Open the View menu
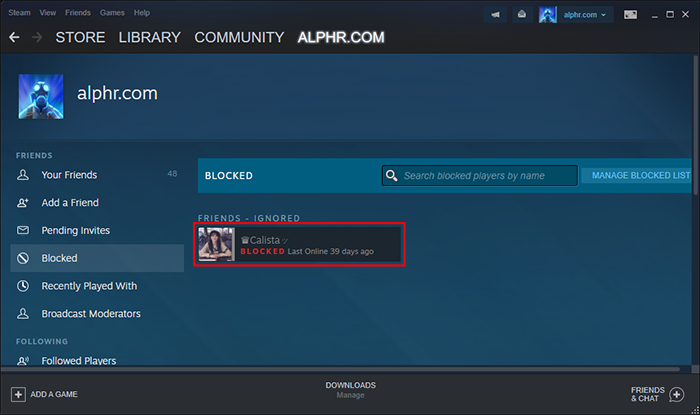Viewport: 700px width, 415px height. pyautogui.click(x=47, y=12)
